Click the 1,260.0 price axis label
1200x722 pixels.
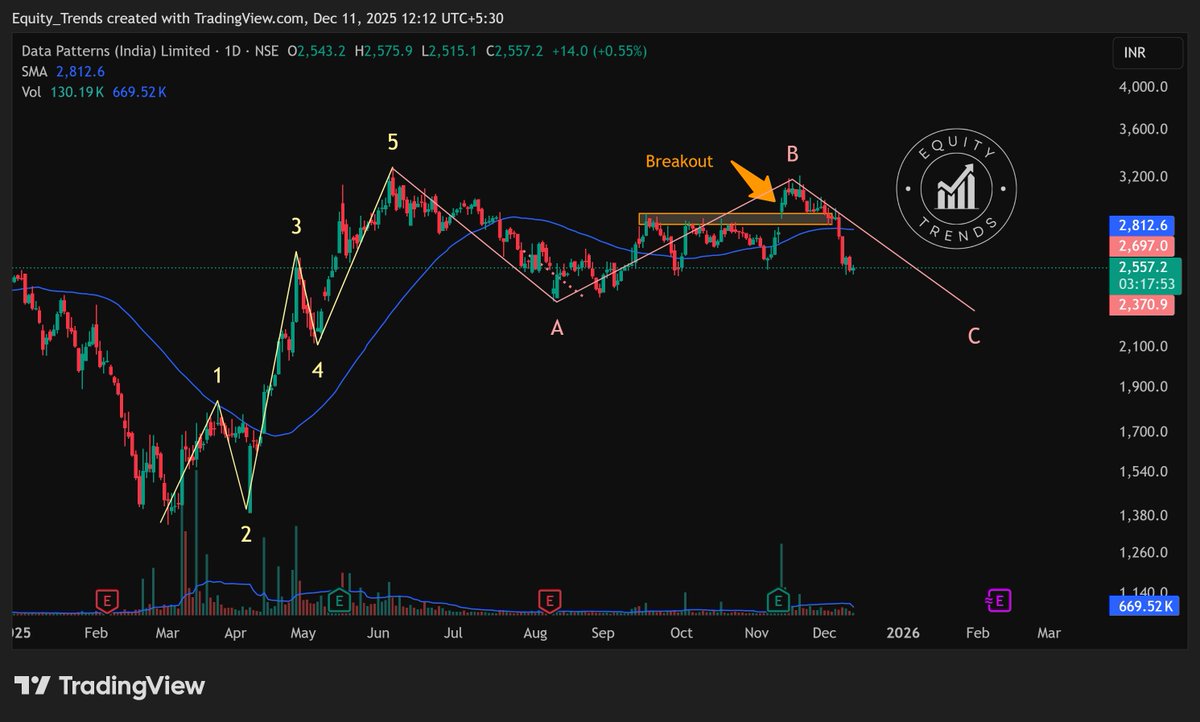1144,552
